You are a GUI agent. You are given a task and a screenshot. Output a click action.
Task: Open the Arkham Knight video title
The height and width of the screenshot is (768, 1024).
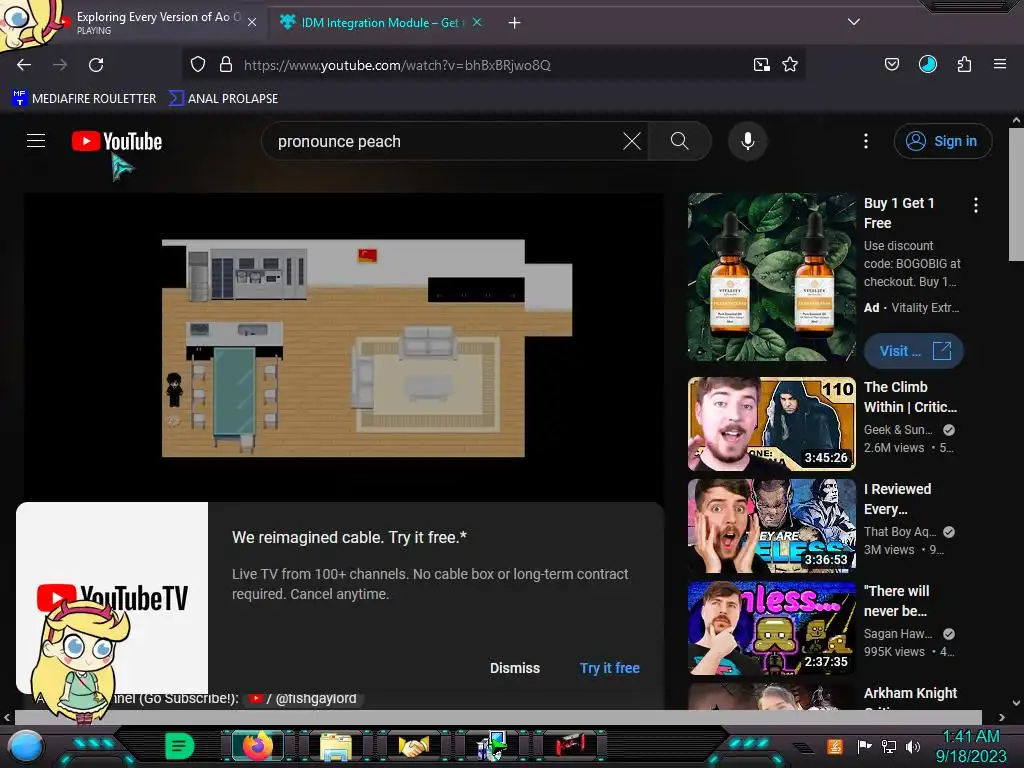click(910, 694)
